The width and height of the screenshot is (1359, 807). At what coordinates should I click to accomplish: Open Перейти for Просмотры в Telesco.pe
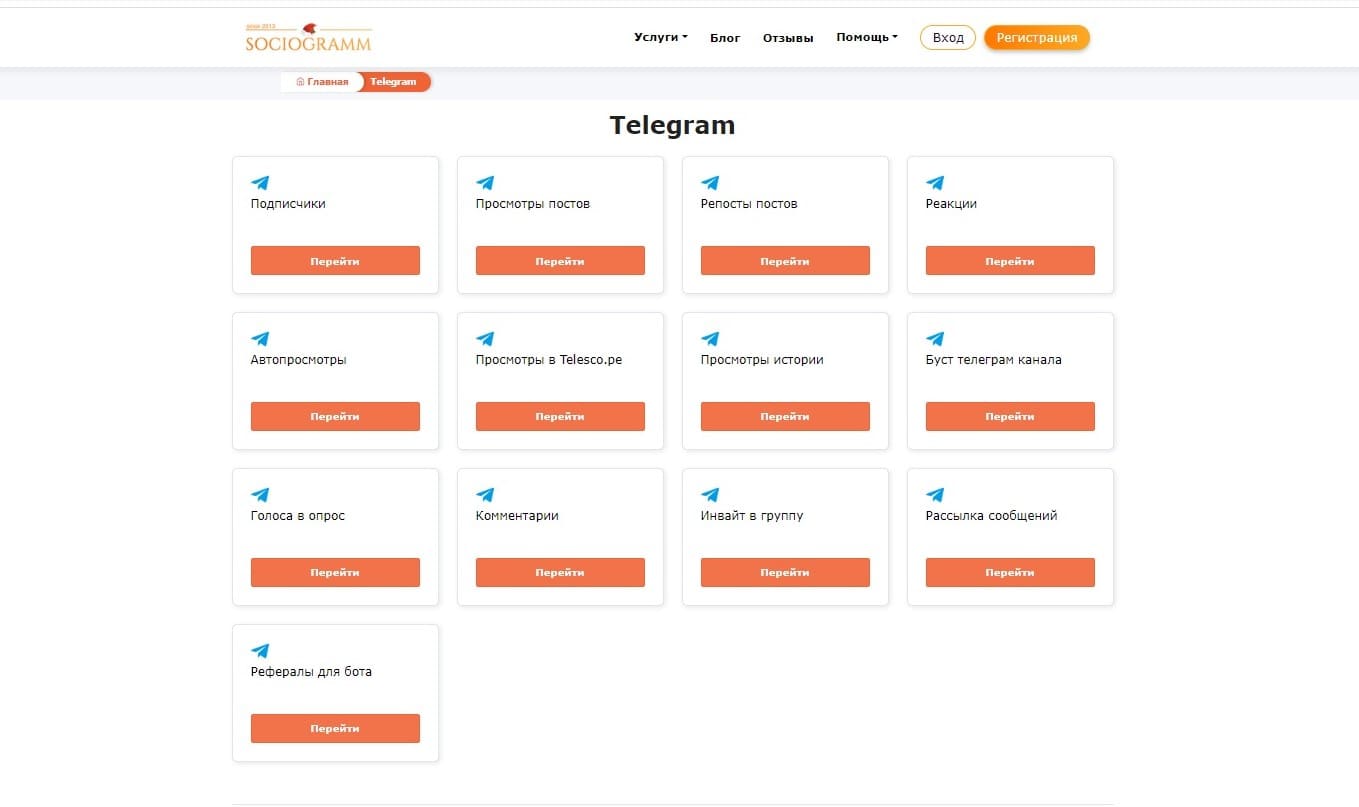coord(560,417)
